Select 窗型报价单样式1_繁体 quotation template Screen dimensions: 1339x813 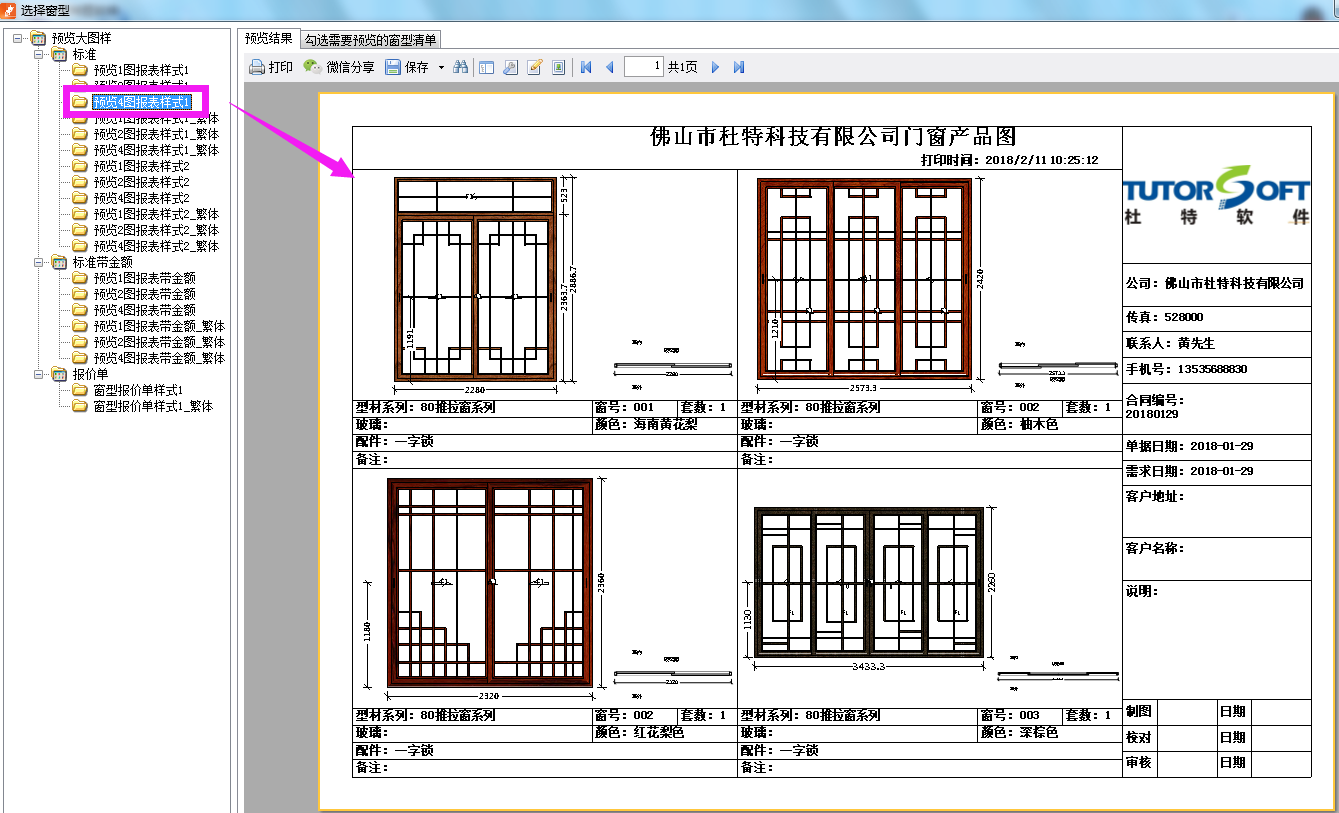click(153, 406)
